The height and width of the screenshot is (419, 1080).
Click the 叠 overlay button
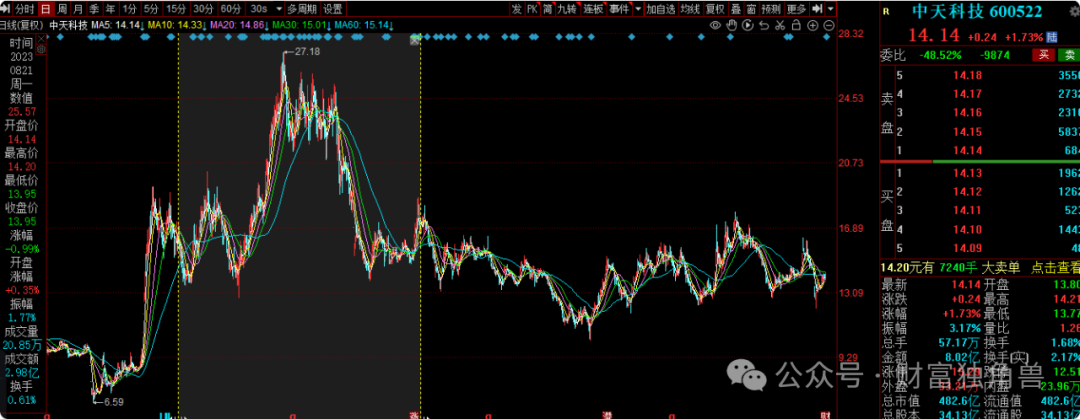736,9
